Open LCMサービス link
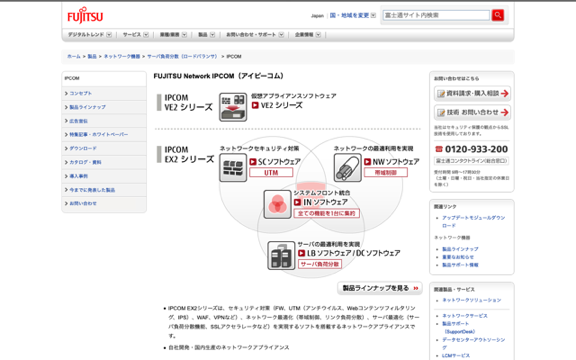Viewport: 576px width, 360px height. [x=456, y=356]
